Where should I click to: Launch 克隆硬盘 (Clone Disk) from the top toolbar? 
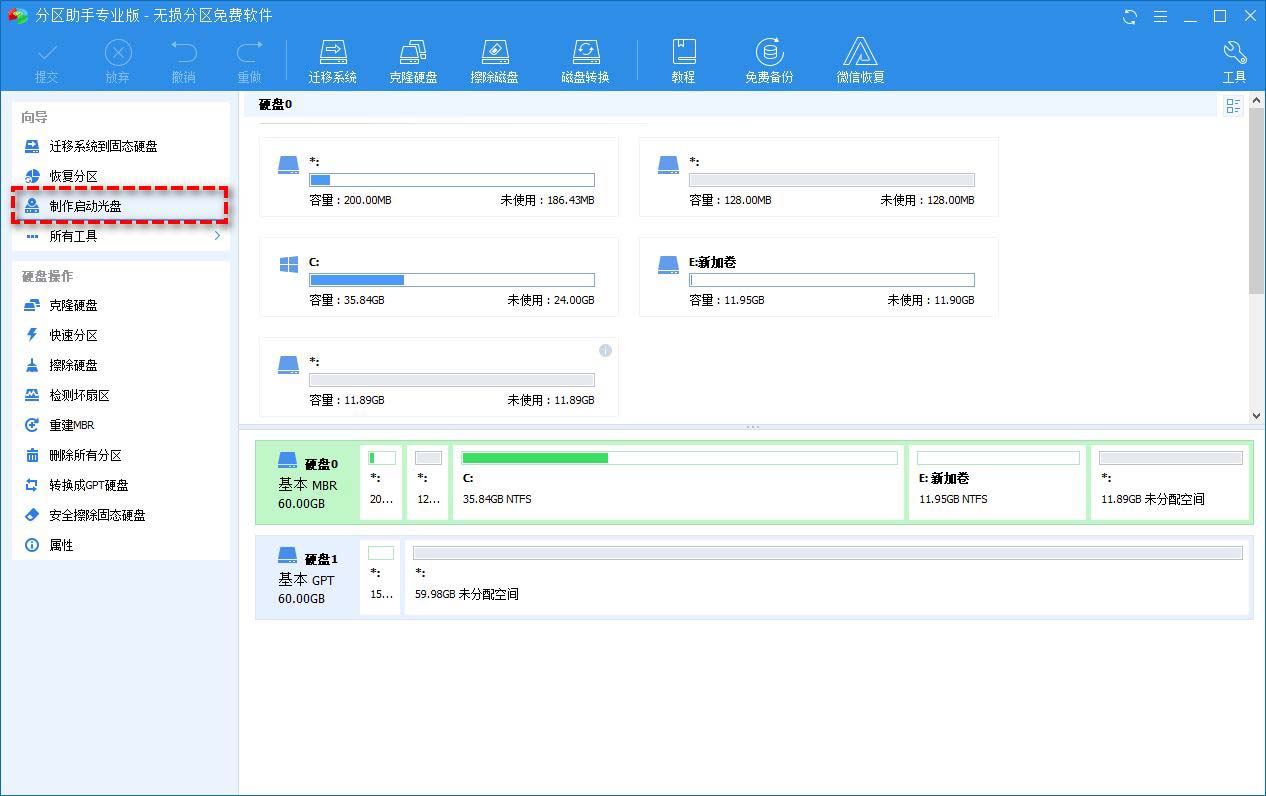pyautogui.click(x=414, y=58)
